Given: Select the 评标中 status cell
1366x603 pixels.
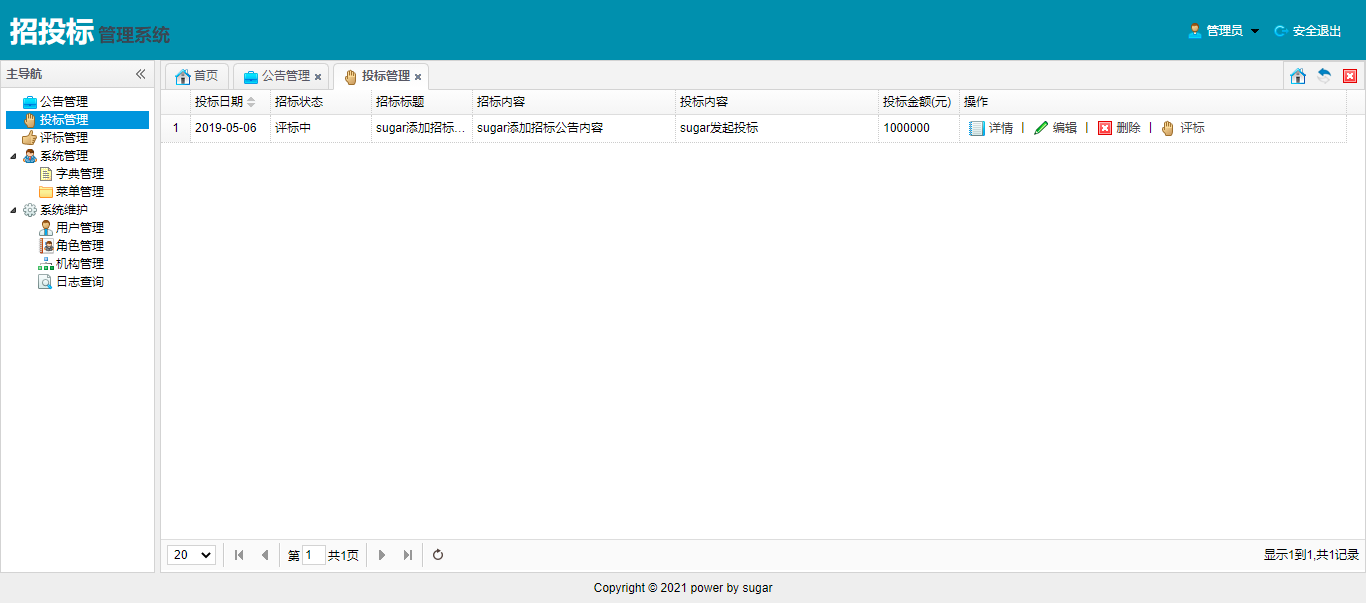Looking at the screenshot, I should click(321, 128).
